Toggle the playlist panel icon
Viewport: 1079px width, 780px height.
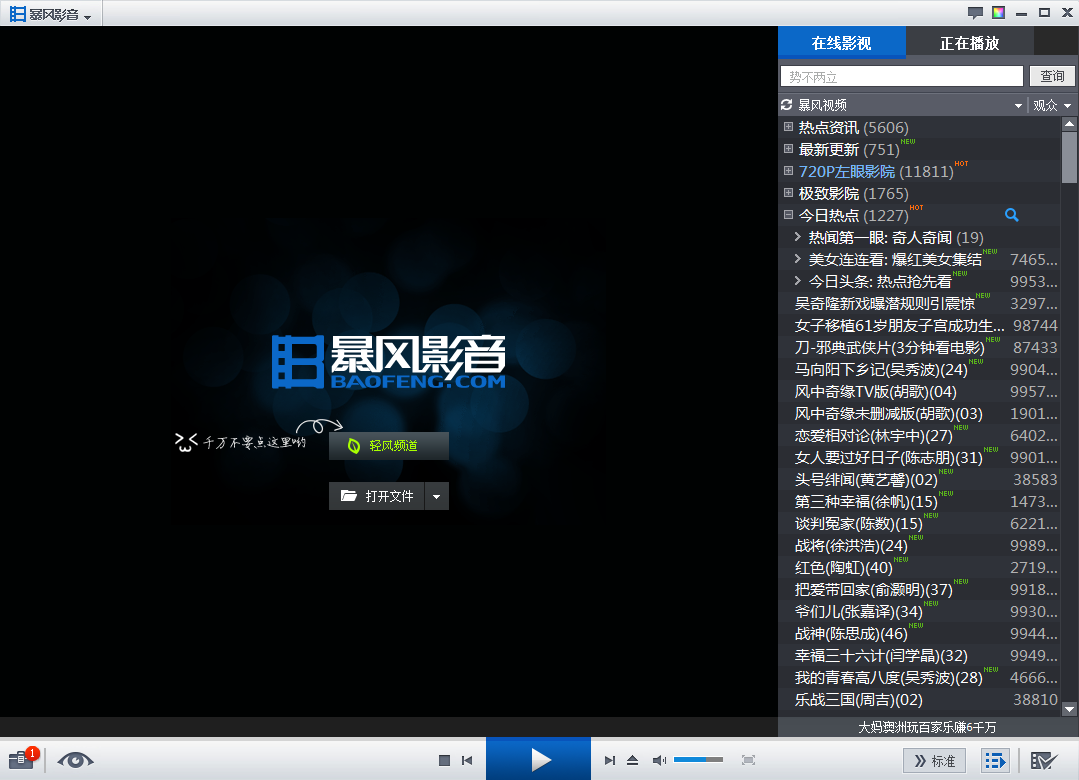pyautogui.click(x=995, y=760)
